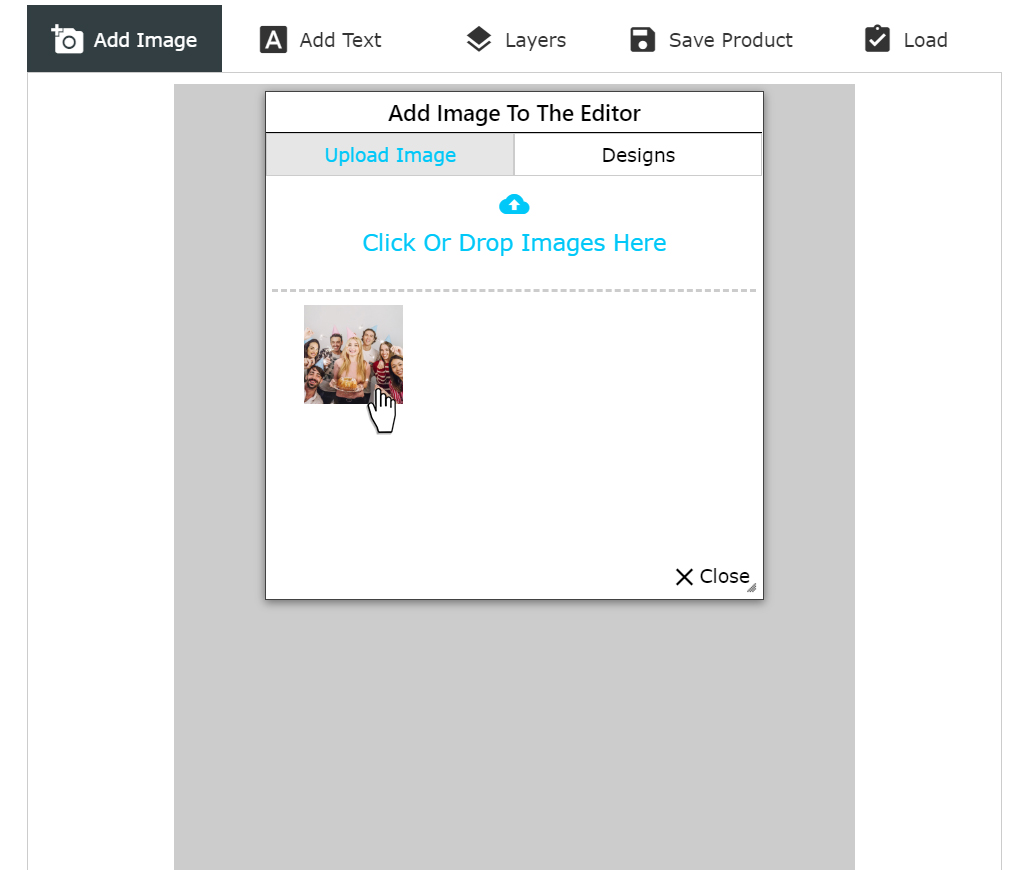Viewport: 1029px width, 870px height.
Task: Select the letter A icon for Add Text
Action: [272, 38]
